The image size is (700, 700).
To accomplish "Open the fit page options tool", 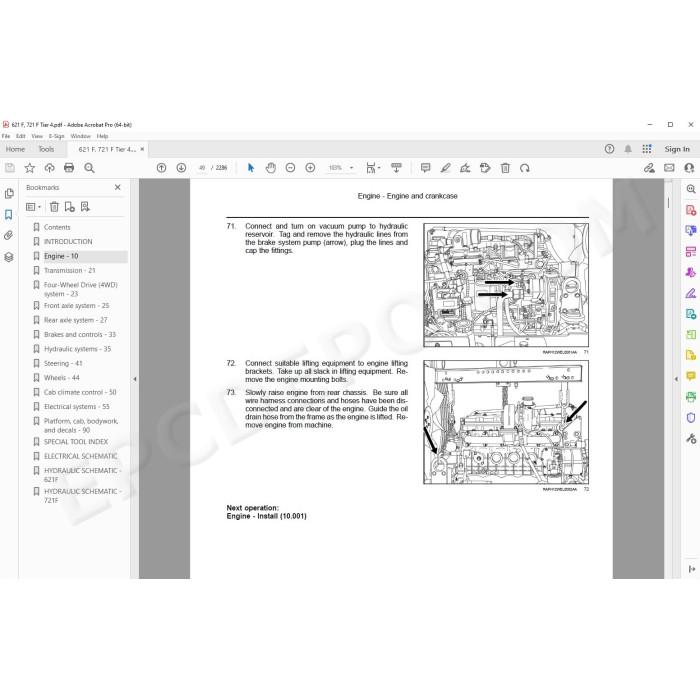I will click(373, 168).
